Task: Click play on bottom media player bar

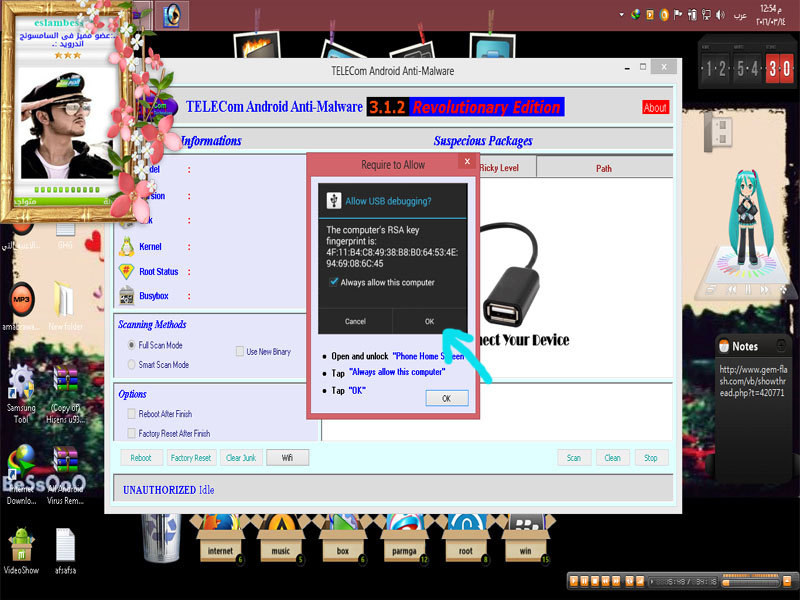Action: [573, 581]
